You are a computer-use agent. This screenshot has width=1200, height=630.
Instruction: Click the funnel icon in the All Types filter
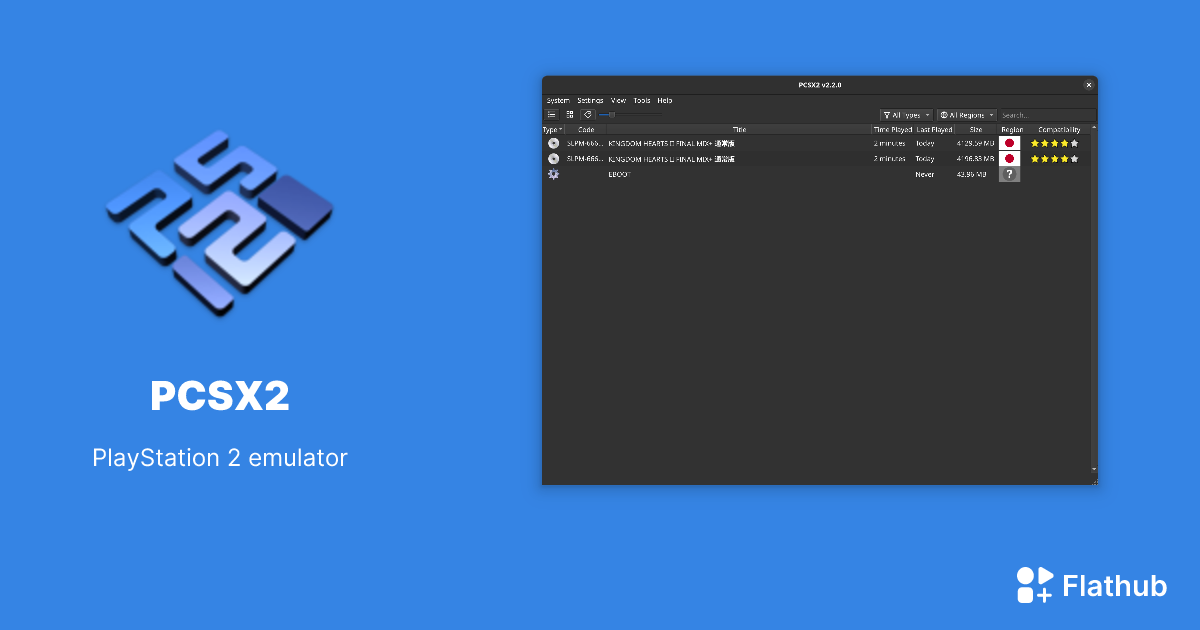click(x=886, y=115)
